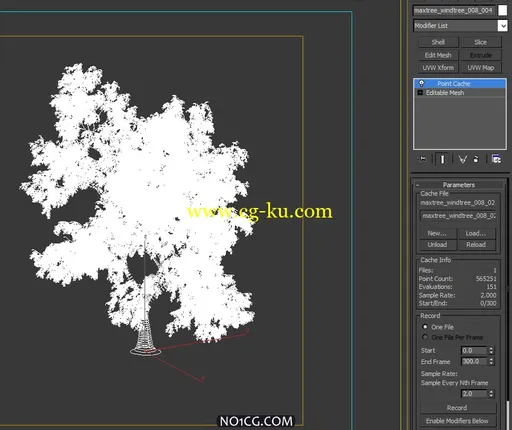Screen dimensions: 512x430
Task: Click the Point Count value 565251
Action: (x=486, y=279)
